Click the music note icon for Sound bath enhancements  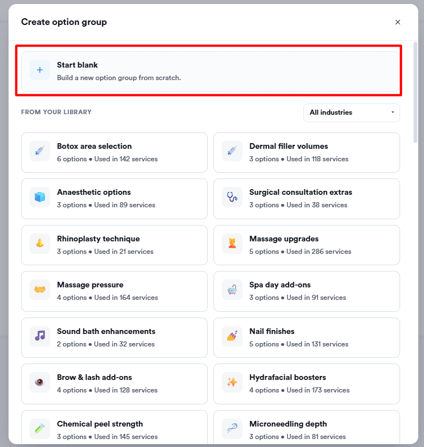[40, 336]
